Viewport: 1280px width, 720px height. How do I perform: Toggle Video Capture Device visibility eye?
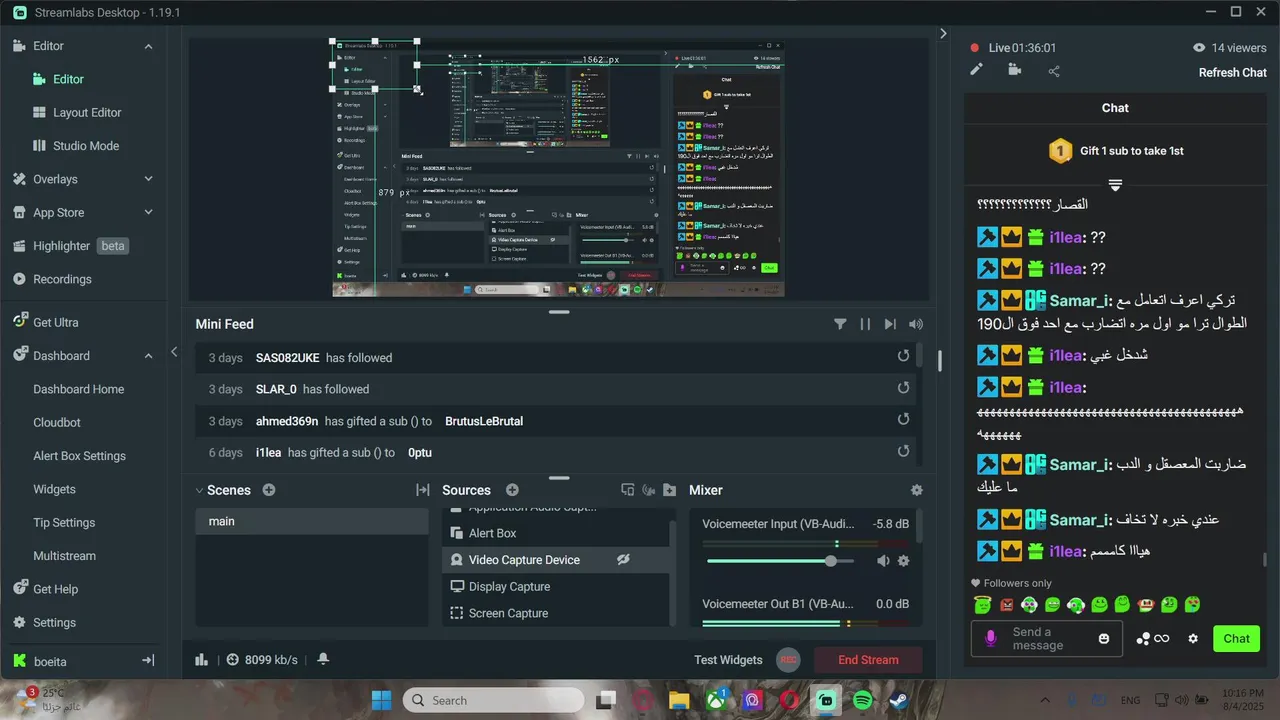tap(623, 560)
